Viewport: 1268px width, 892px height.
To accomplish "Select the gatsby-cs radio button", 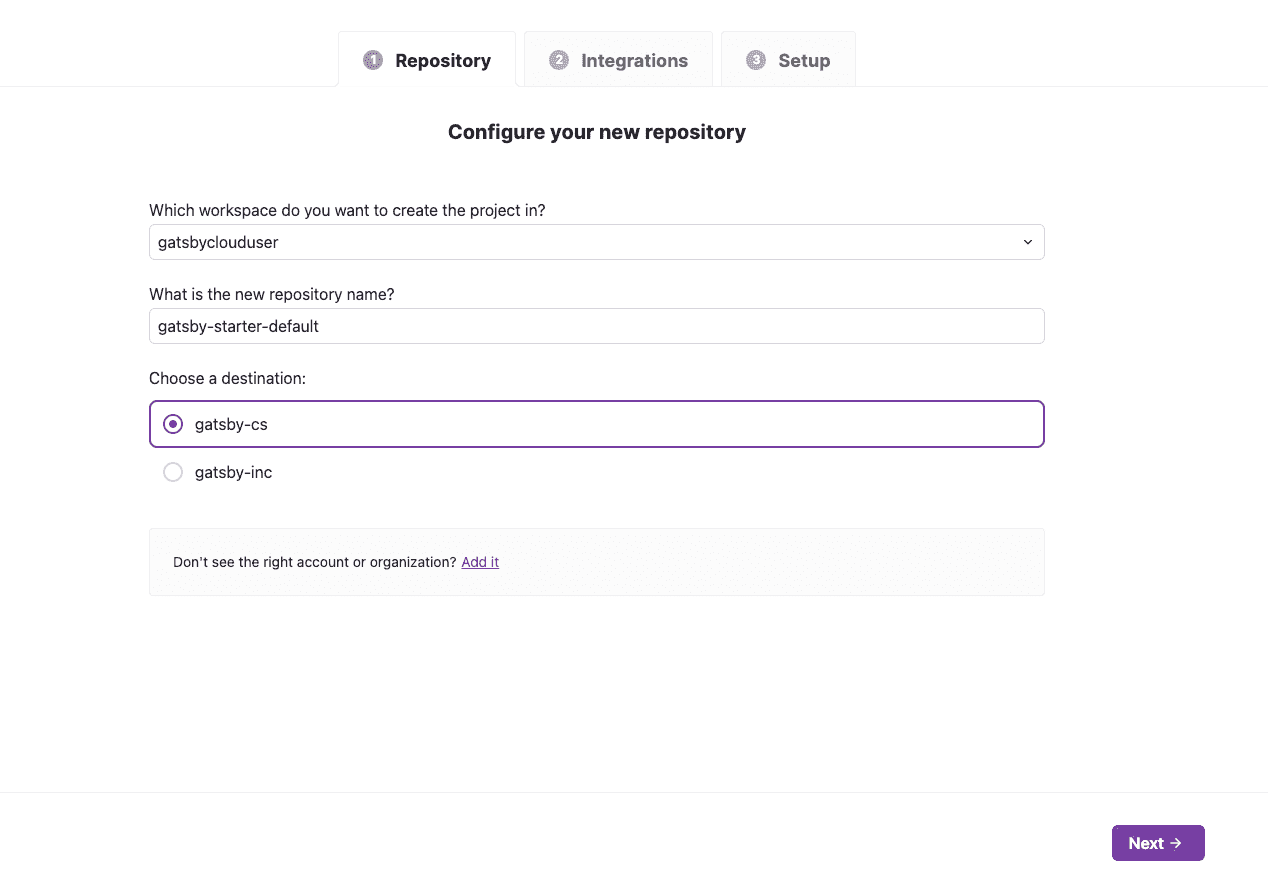I will pos(173,424).
